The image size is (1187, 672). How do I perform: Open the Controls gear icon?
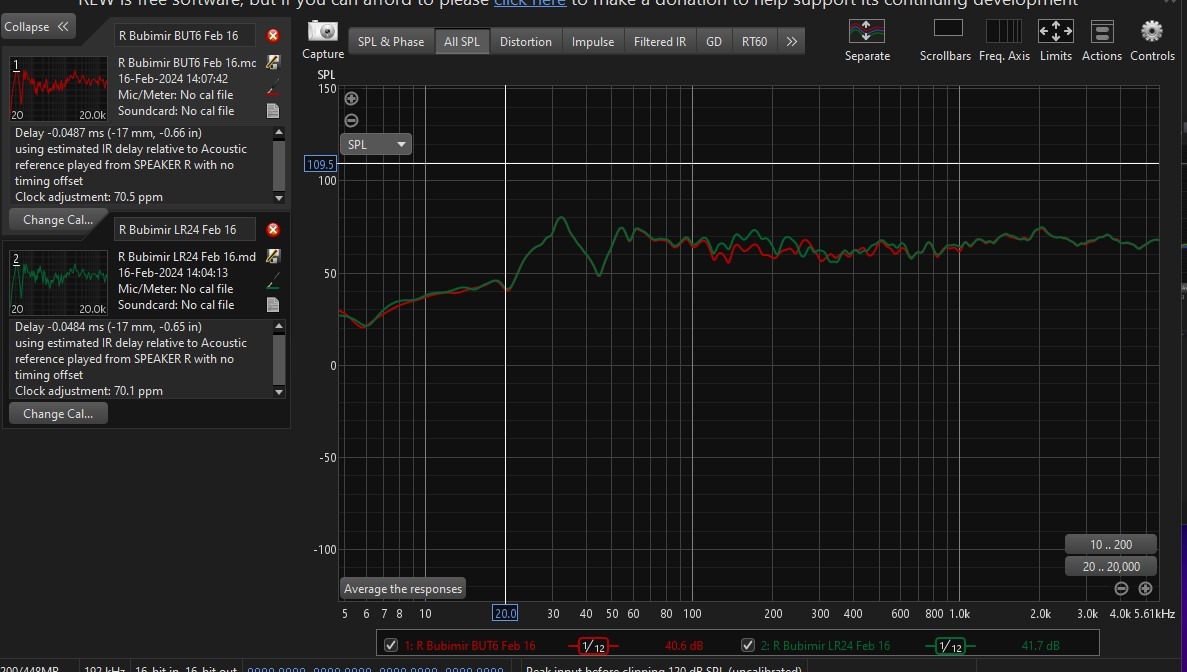click(1151, 31)
